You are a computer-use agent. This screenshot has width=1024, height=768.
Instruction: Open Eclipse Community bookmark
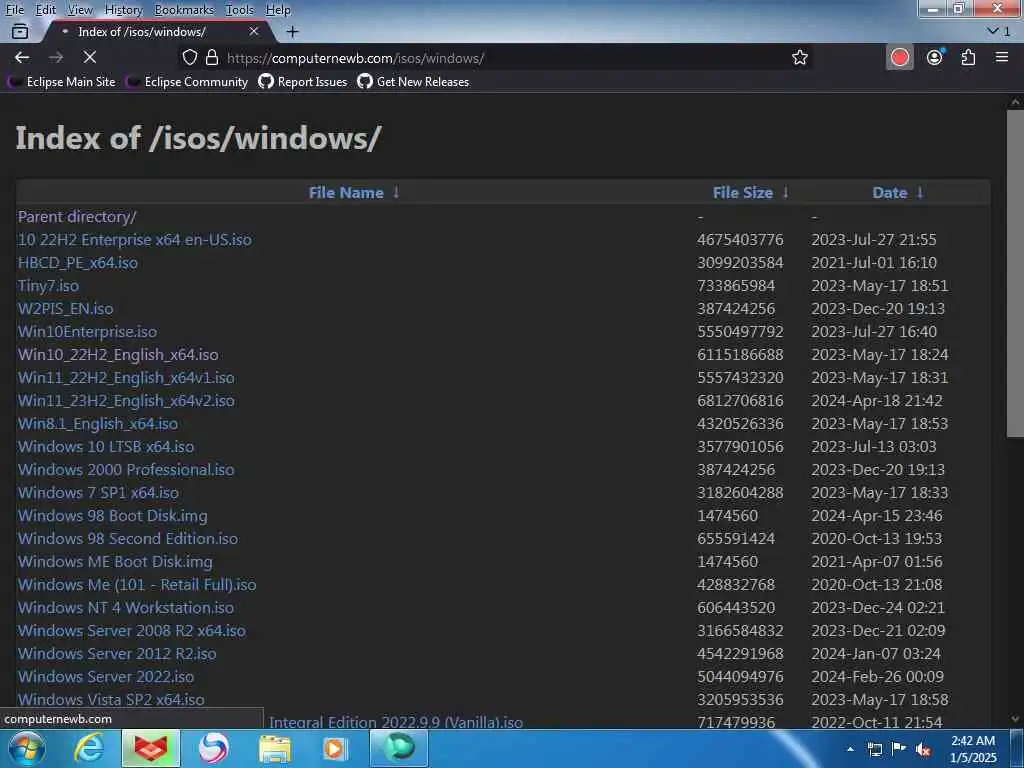point(187,82)
